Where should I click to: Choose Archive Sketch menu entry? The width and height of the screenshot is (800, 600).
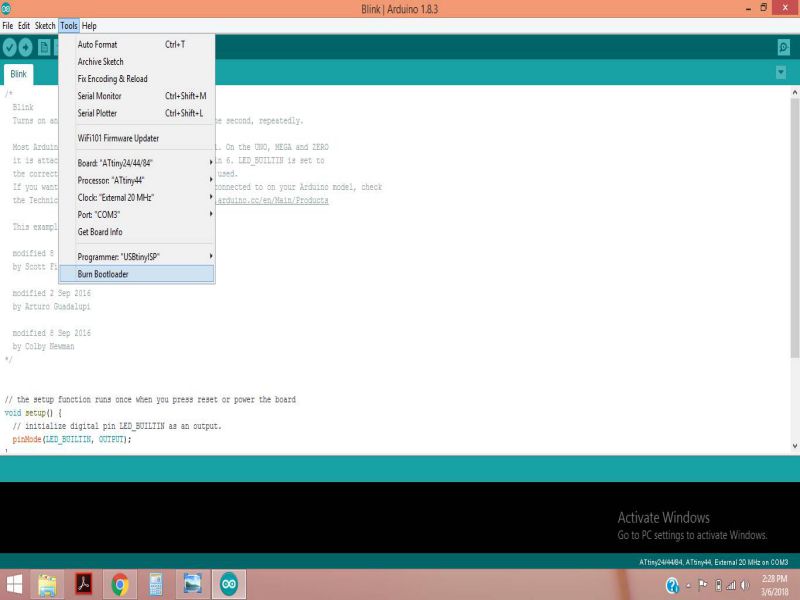(x=137, y=62)
